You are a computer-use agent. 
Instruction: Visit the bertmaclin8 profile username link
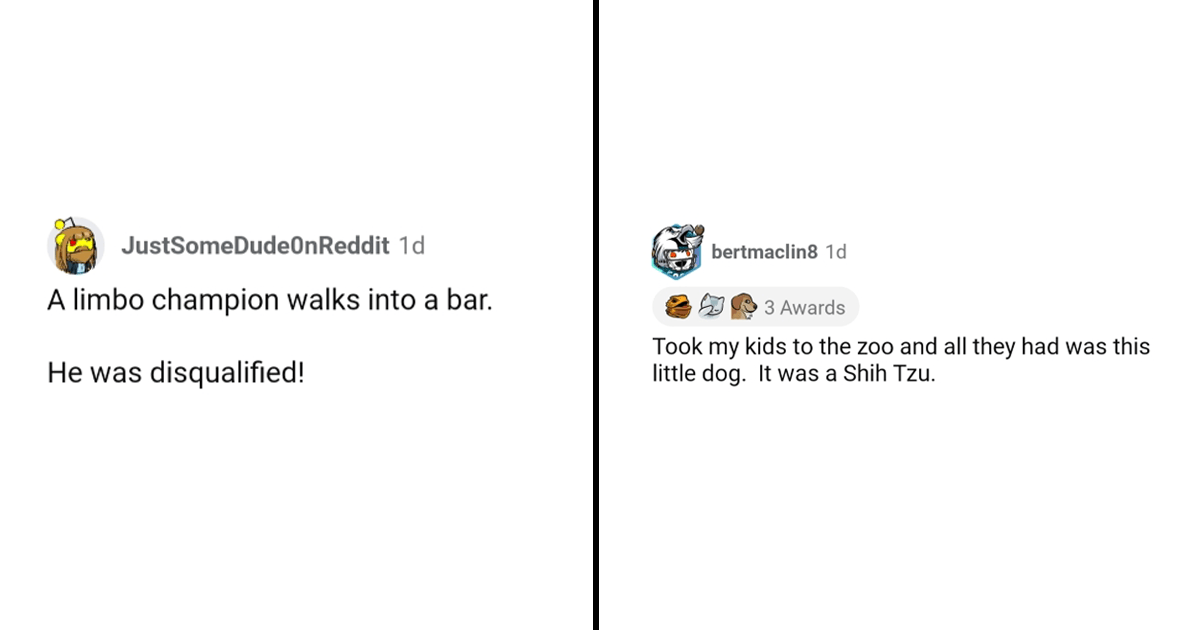click(x=764, y=252)
